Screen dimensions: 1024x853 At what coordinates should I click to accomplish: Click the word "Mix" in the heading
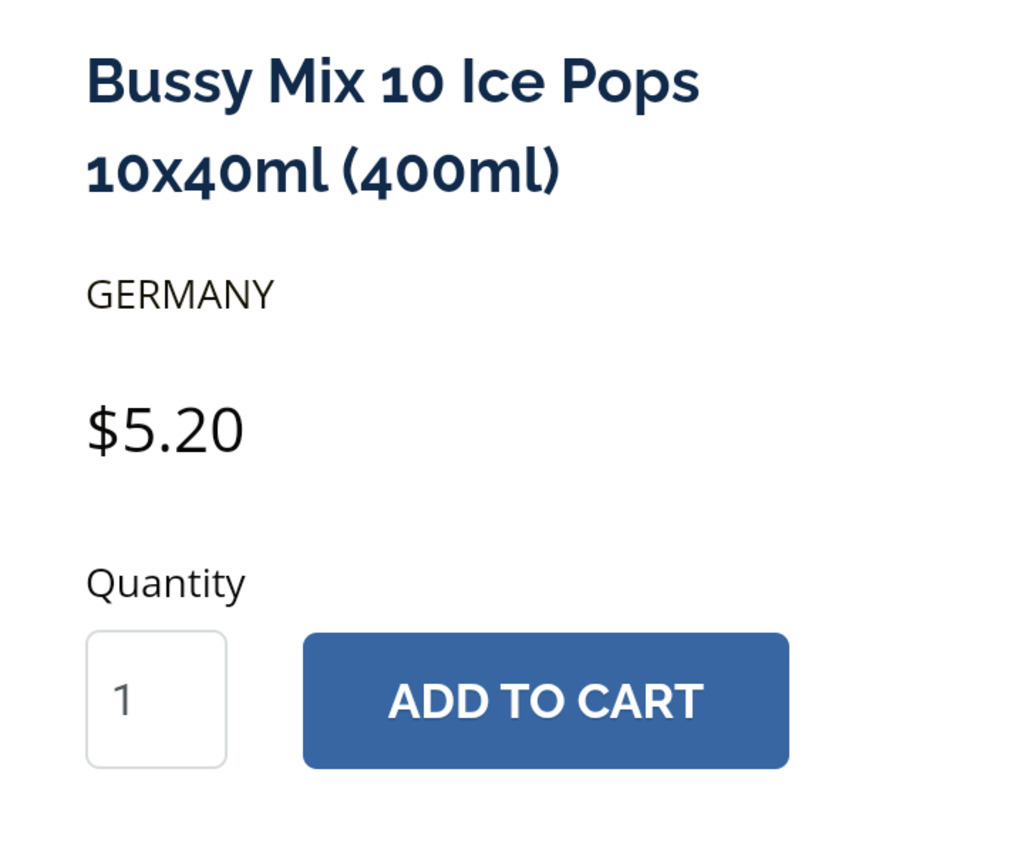316,82
